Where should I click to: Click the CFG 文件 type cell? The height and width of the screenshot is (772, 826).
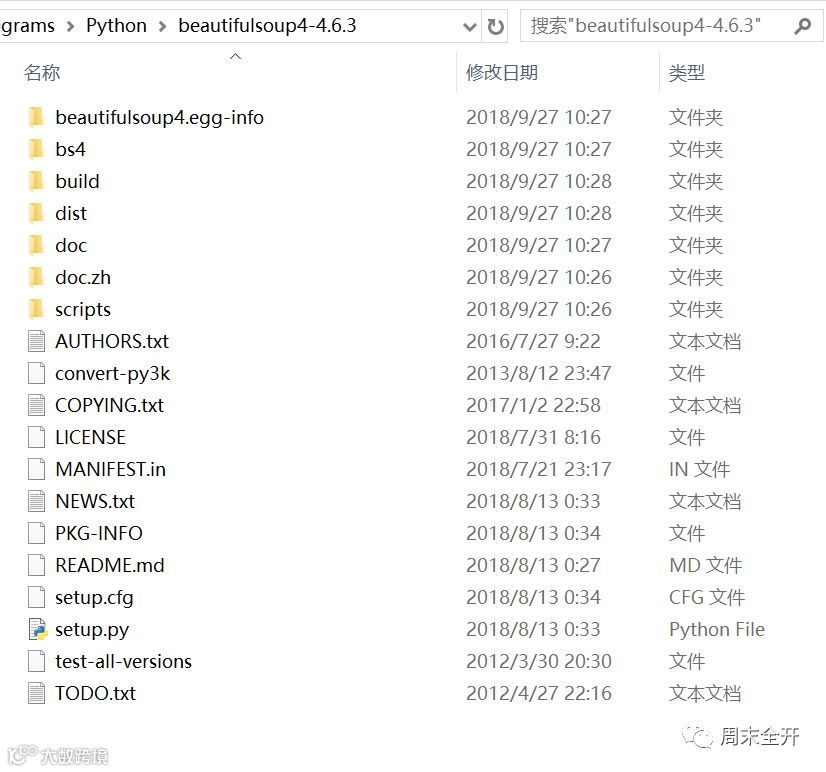(x=707, y=597)
